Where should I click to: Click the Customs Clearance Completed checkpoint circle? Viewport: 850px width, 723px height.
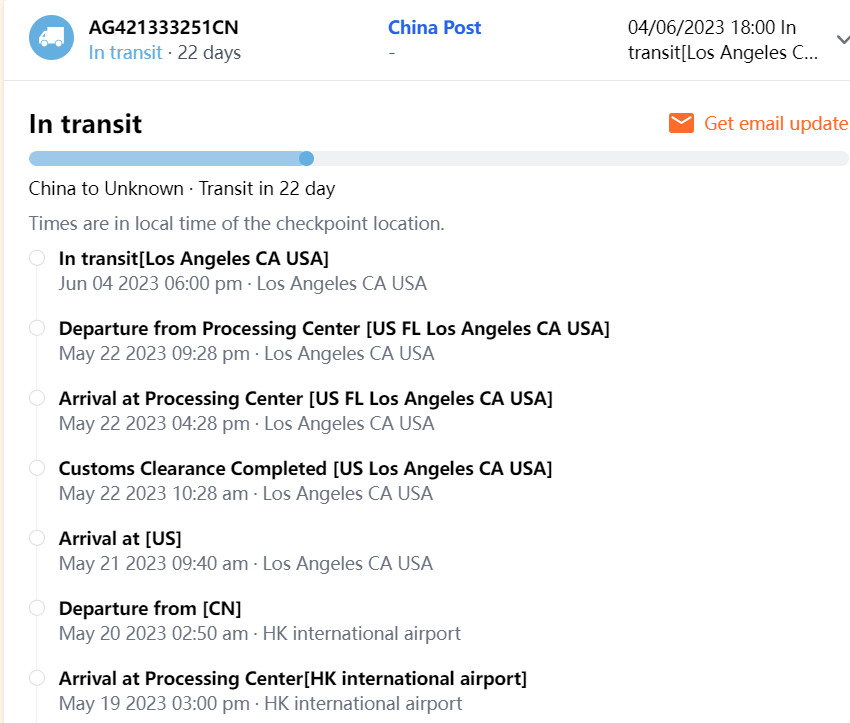click(x=37, y=468)
